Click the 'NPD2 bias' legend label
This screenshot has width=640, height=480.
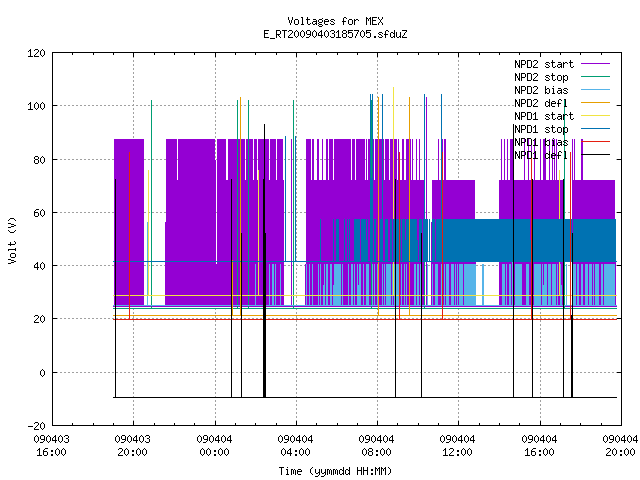click(541, 90)
